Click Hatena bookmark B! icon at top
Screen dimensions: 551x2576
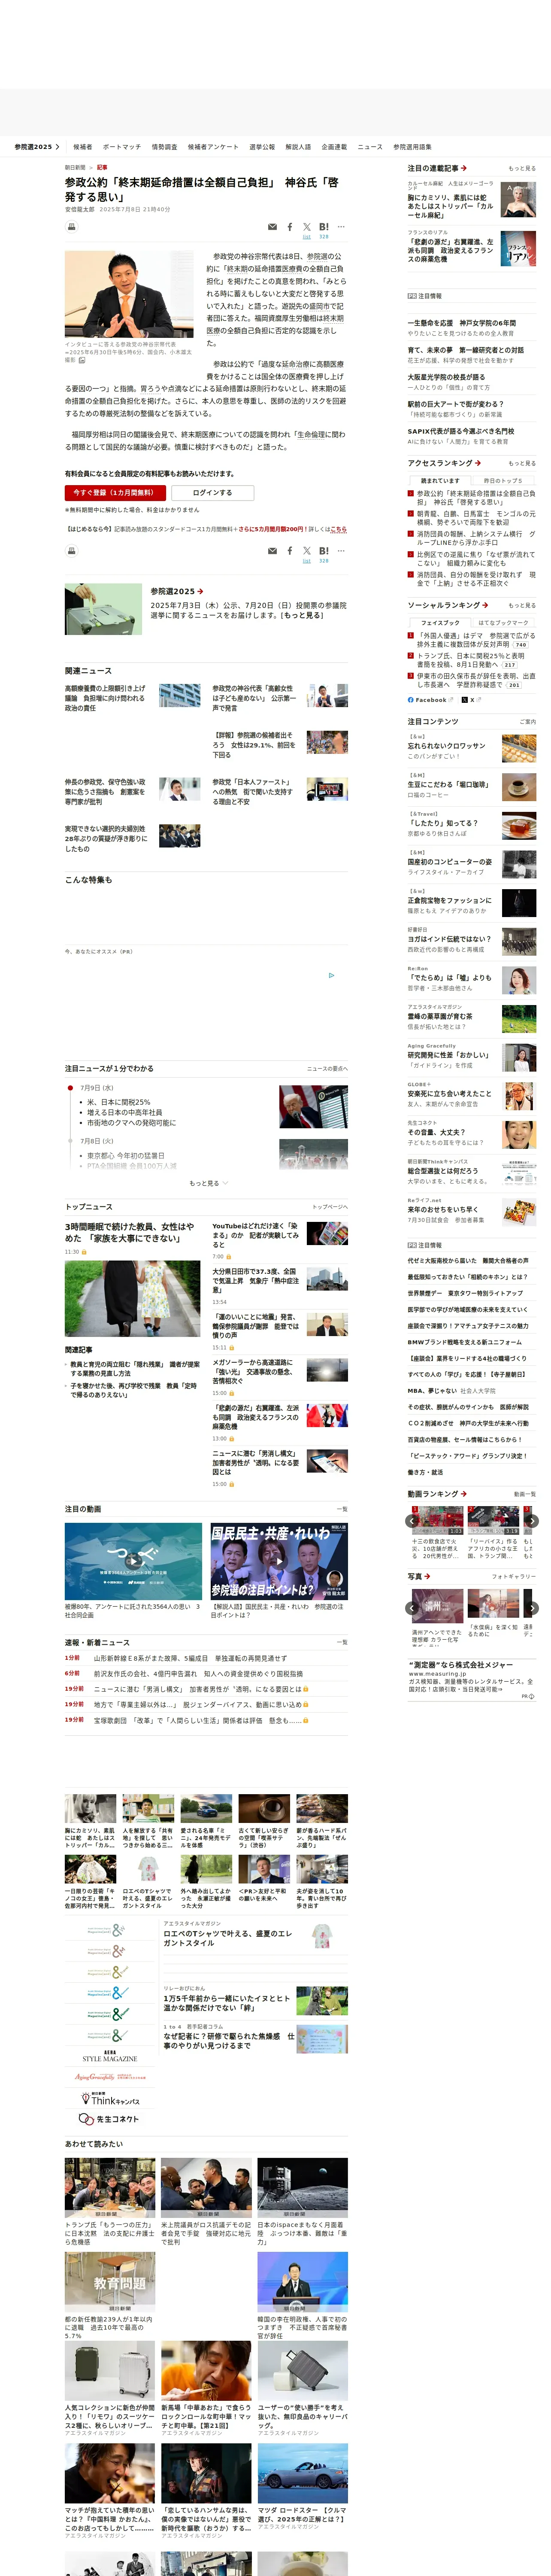coord(324,227)
